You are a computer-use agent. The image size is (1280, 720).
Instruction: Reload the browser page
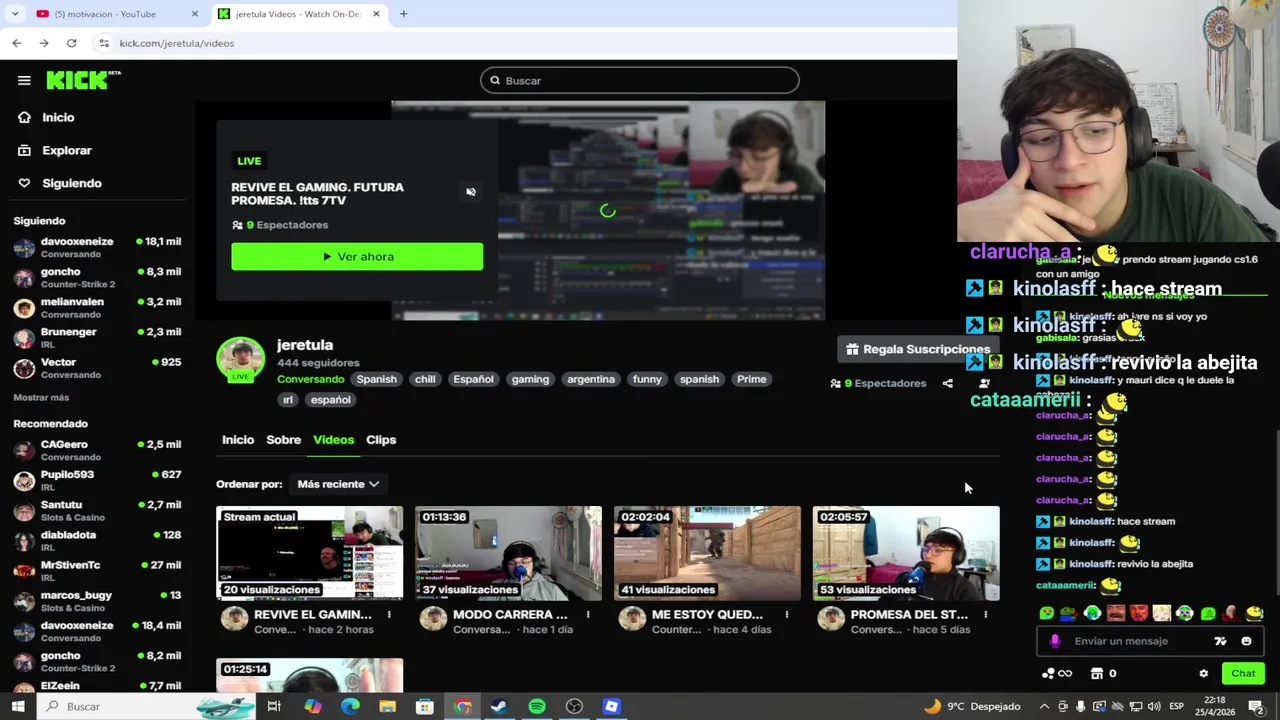(71, 43)
